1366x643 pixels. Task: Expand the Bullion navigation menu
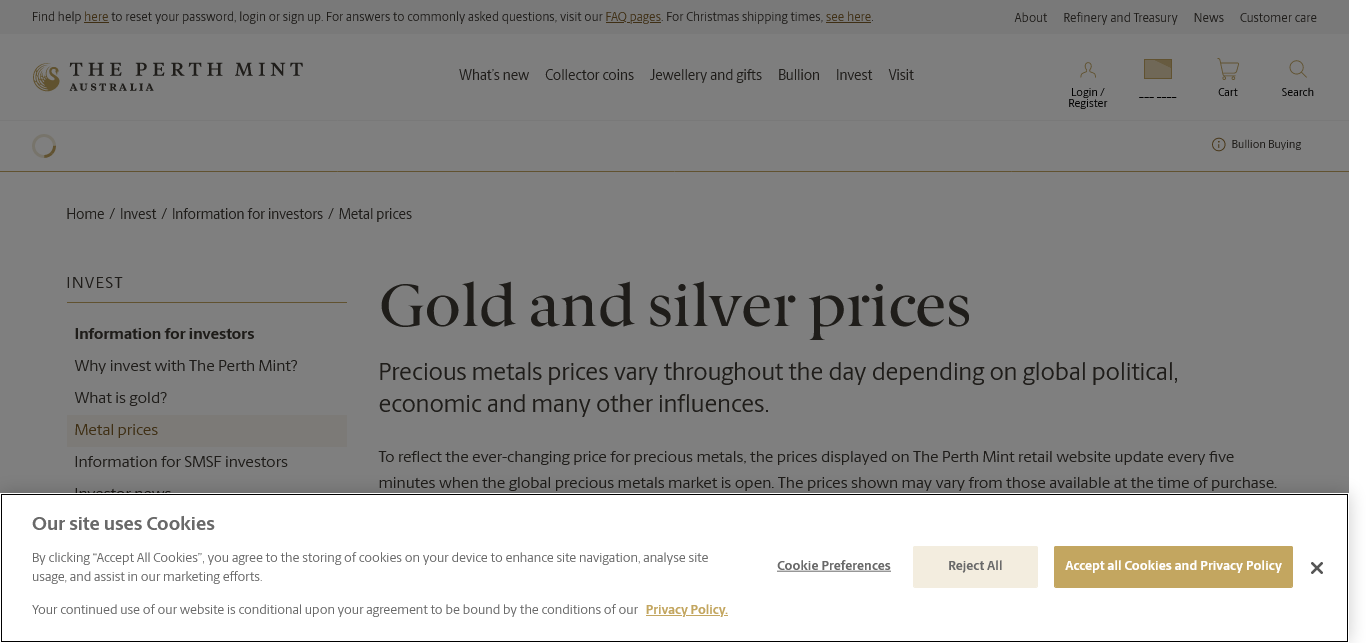point(798,75)
